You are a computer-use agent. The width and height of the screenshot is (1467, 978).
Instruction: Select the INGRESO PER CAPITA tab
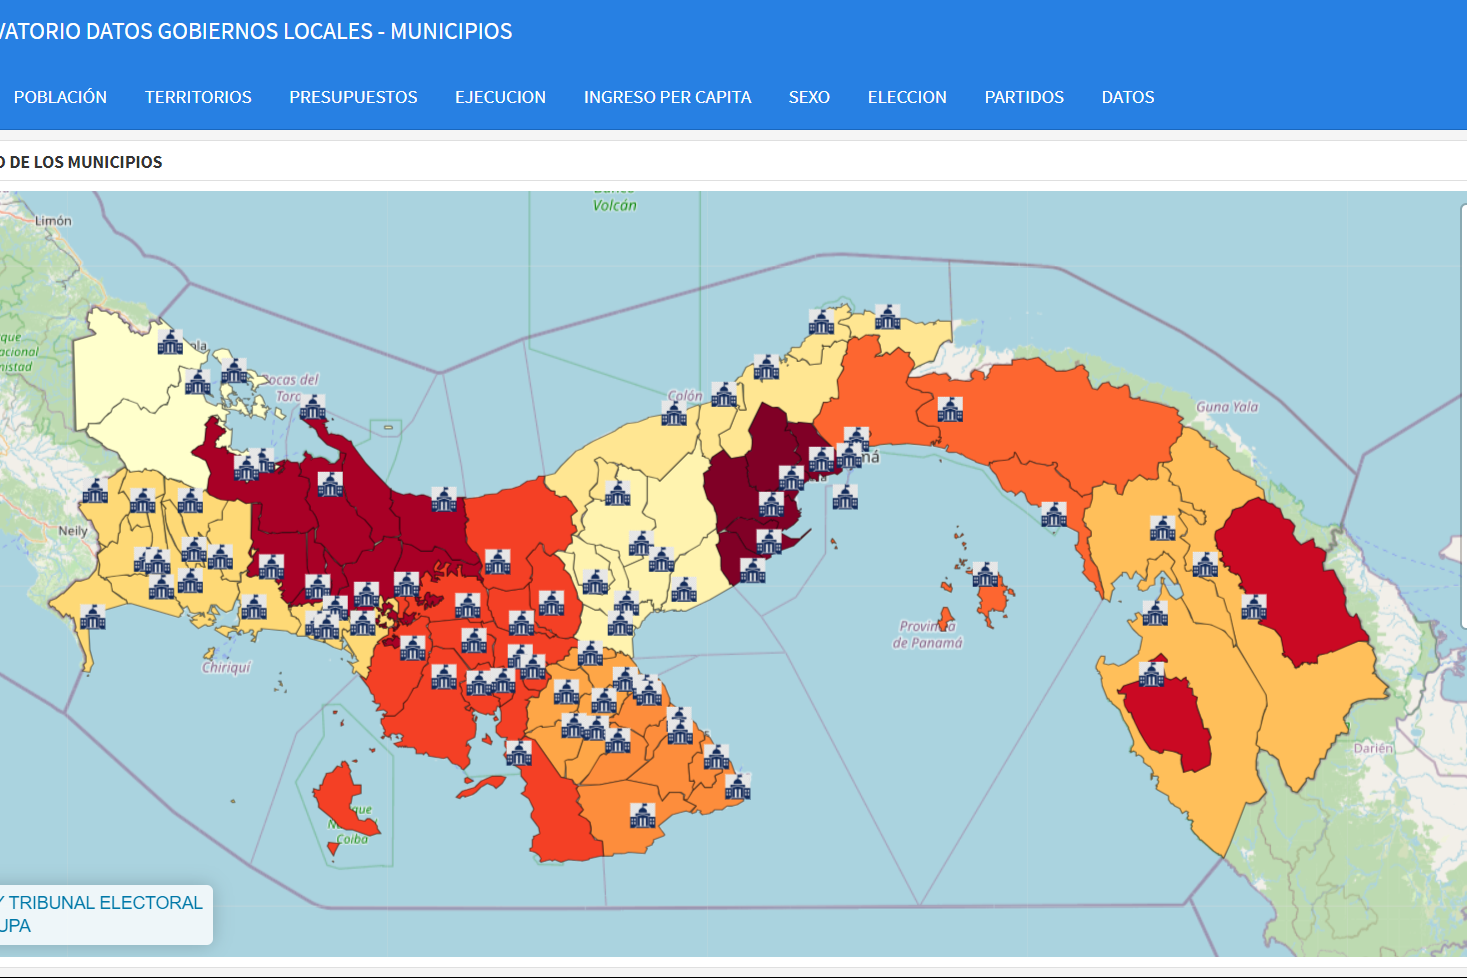667,97
